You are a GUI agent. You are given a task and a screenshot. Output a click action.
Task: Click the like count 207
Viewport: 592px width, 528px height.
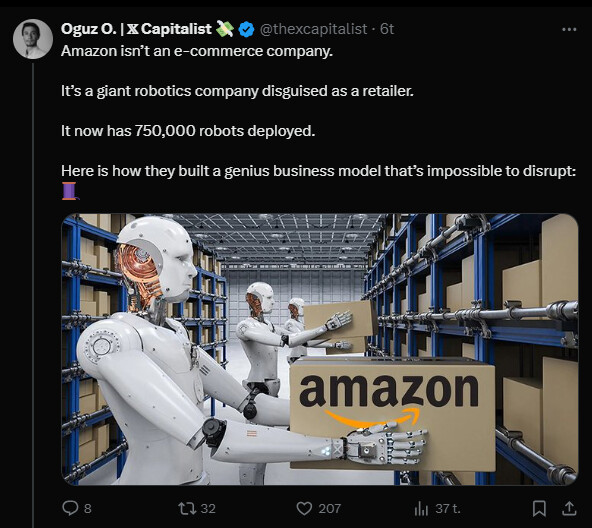point(330,508)
